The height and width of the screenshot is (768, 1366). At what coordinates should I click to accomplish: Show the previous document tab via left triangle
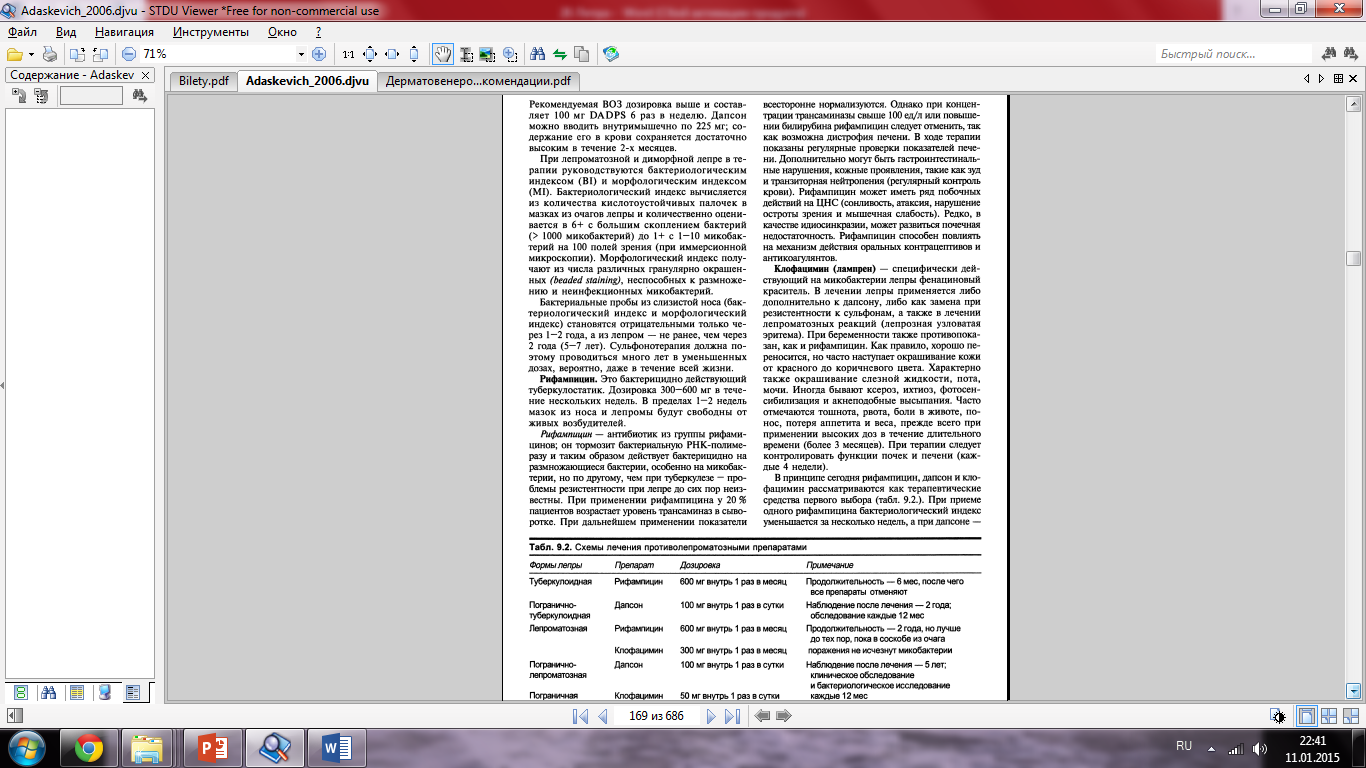pyautogui.click(x=1307, y=78)
